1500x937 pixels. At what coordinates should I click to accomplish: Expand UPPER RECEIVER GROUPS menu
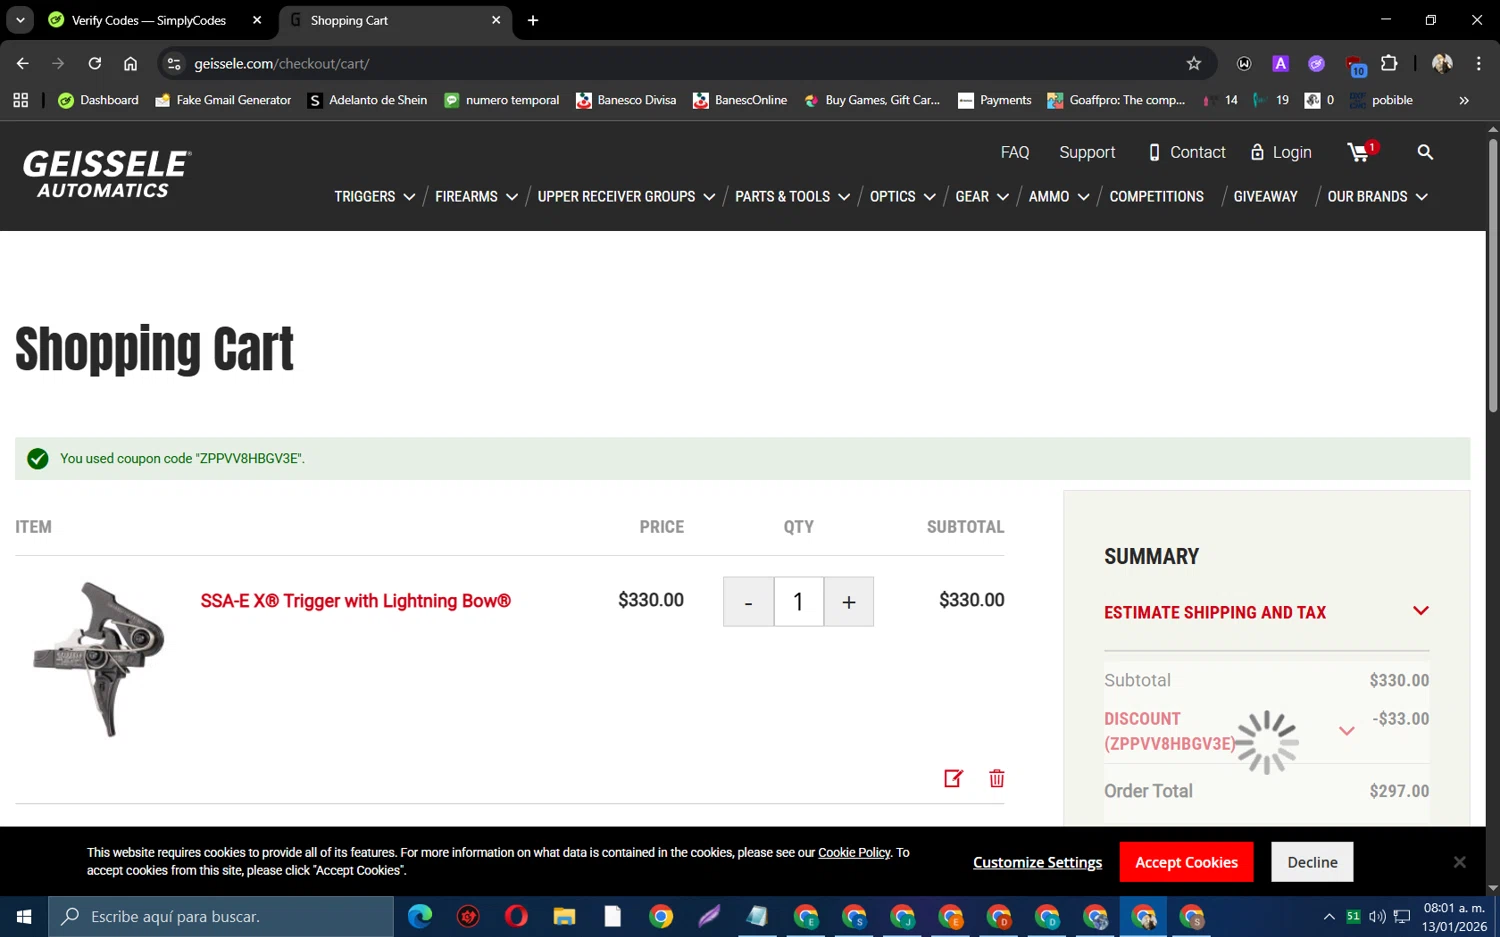point(626,196)
